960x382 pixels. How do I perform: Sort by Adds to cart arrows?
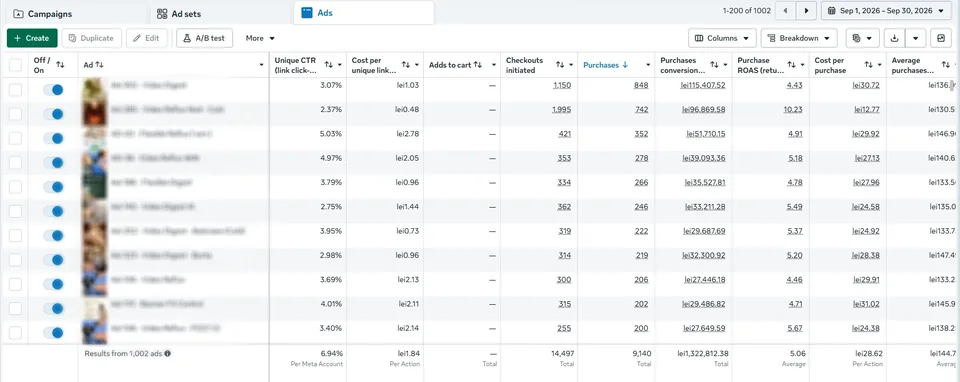[478, 65]
